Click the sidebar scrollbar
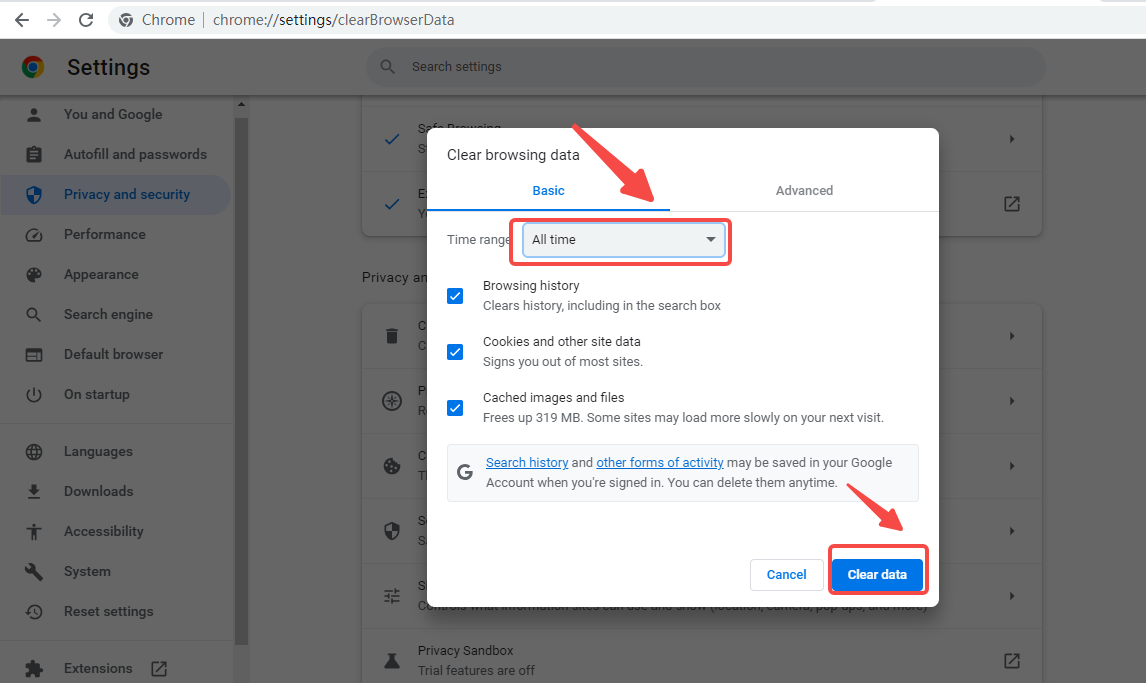1146x683 pixels. pyautogui.click(x=240, y=380)
